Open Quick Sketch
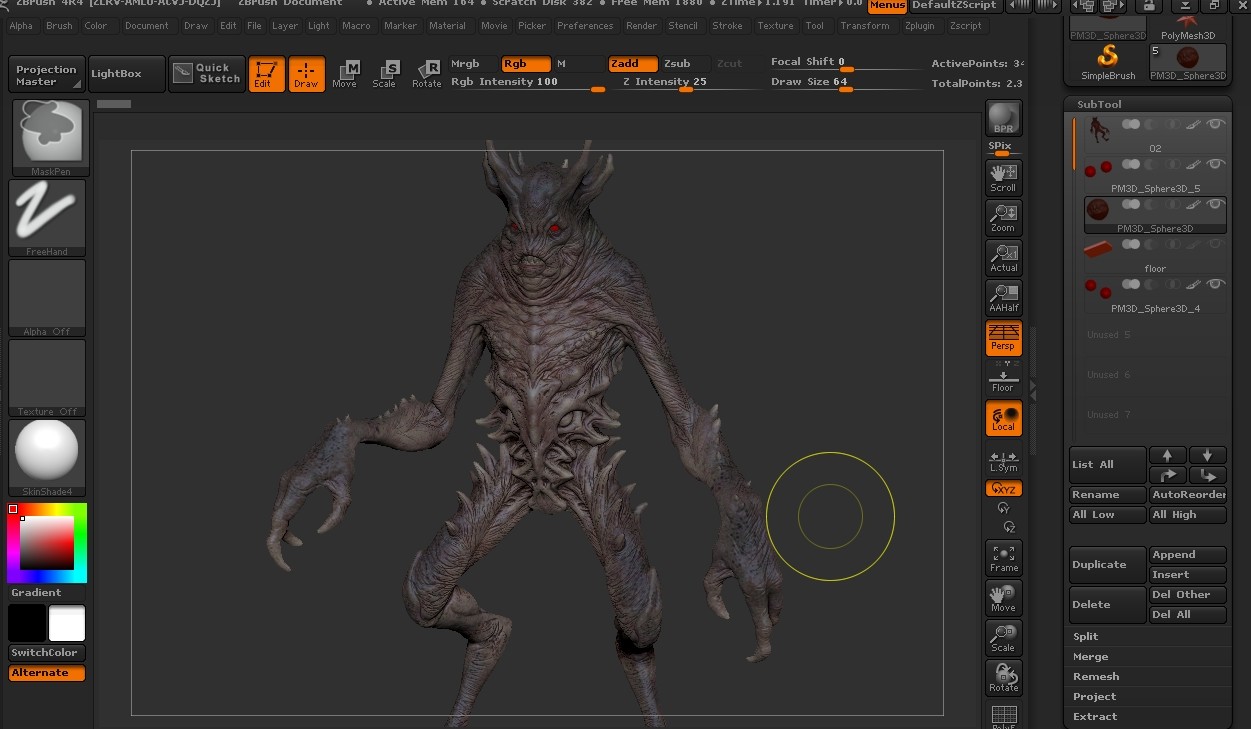Screen dimensions: 1251x729 (207, 74)
